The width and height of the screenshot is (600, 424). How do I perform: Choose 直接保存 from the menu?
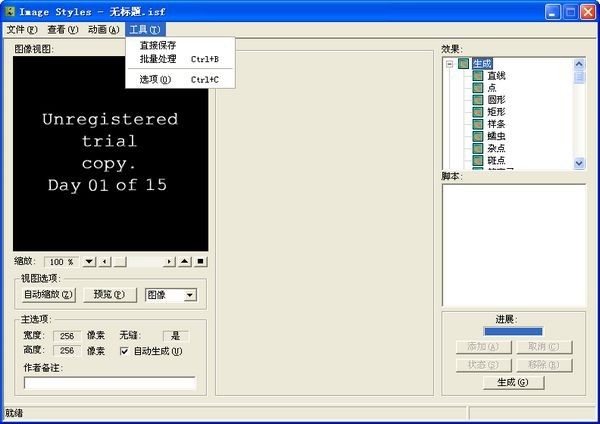point(180,46)
